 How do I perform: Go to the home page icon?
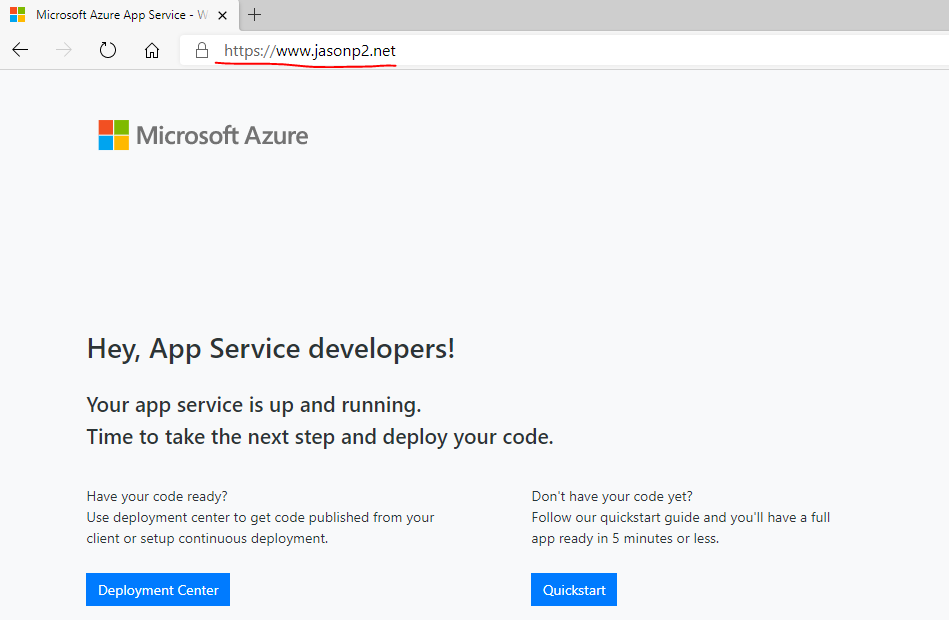point(152,51)
